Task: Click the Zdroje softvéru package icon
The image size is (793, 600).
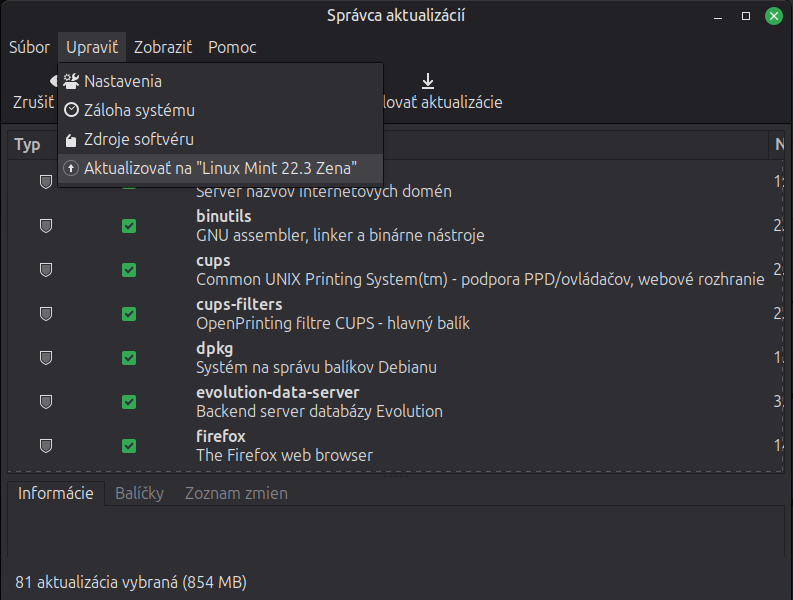Action: tap(71, 140)
